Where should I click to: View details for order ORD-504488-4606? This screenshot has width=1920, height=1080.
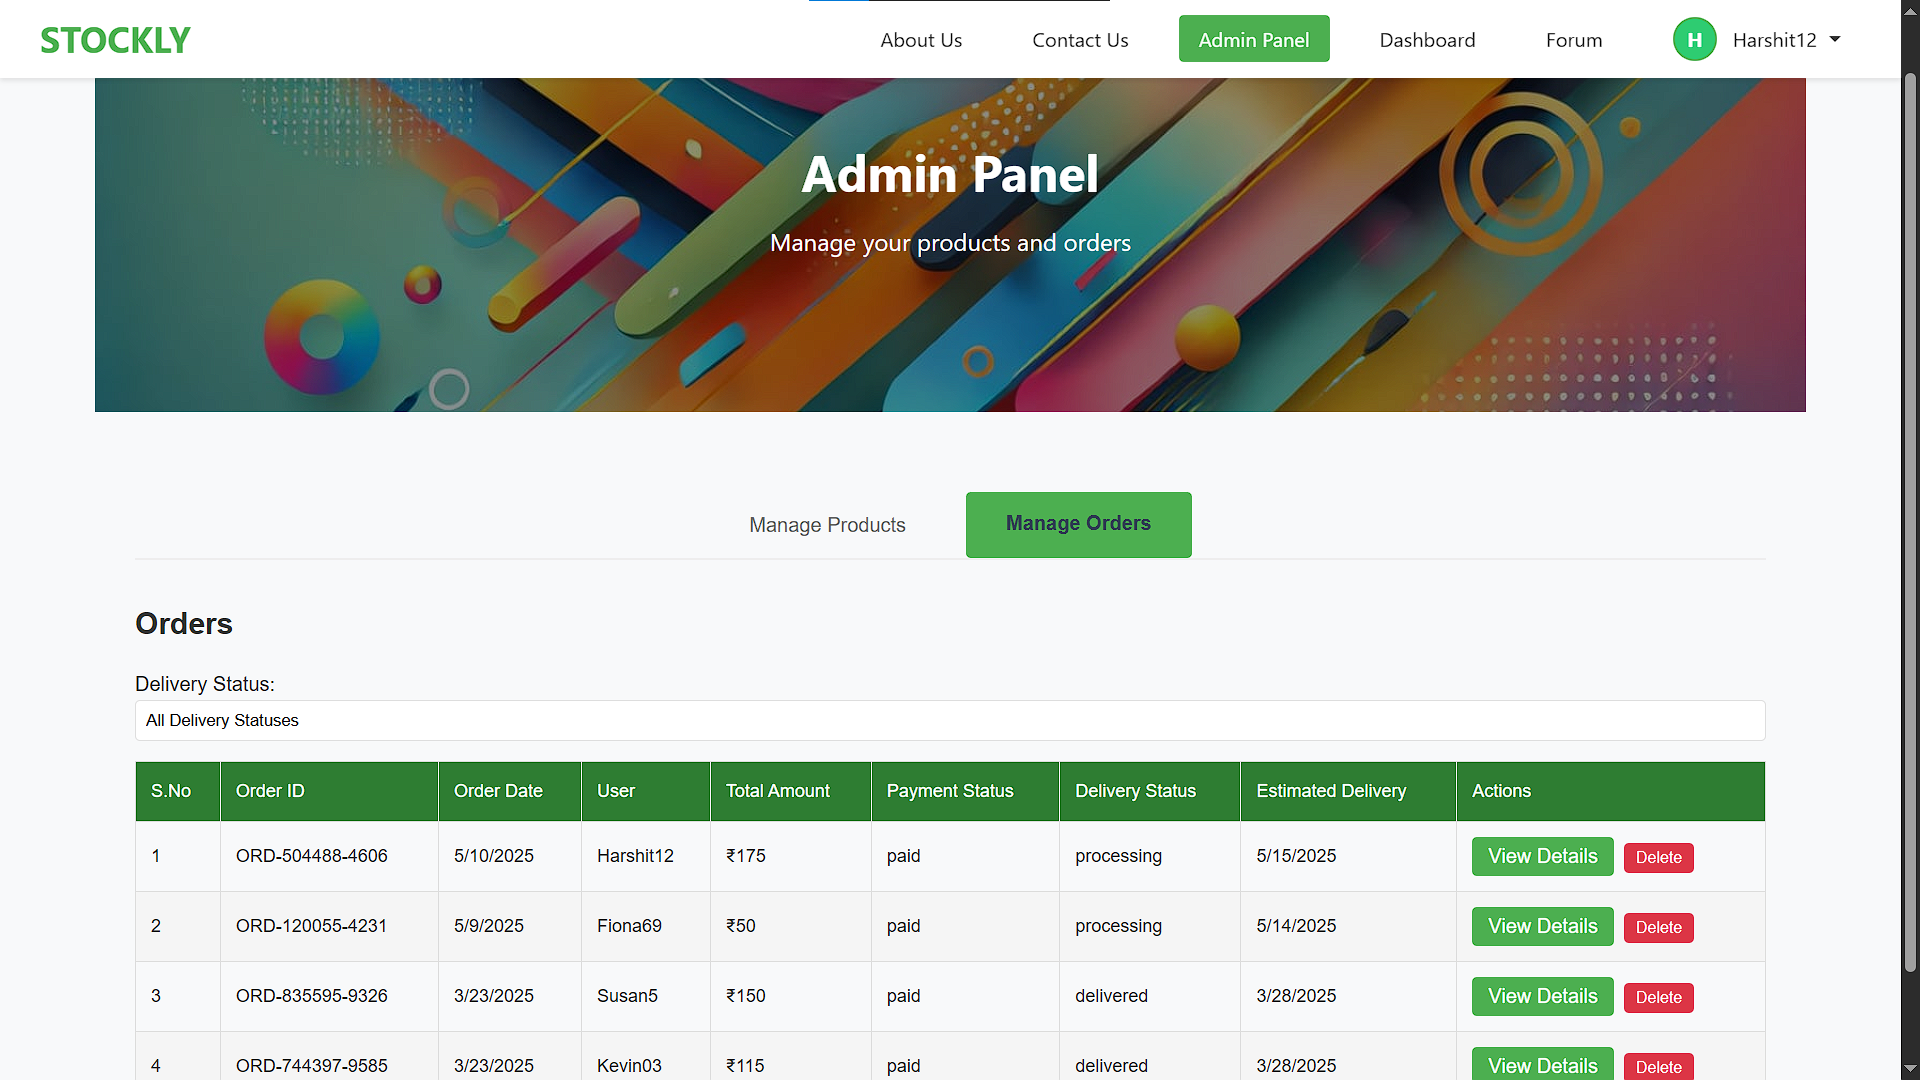1542,856
